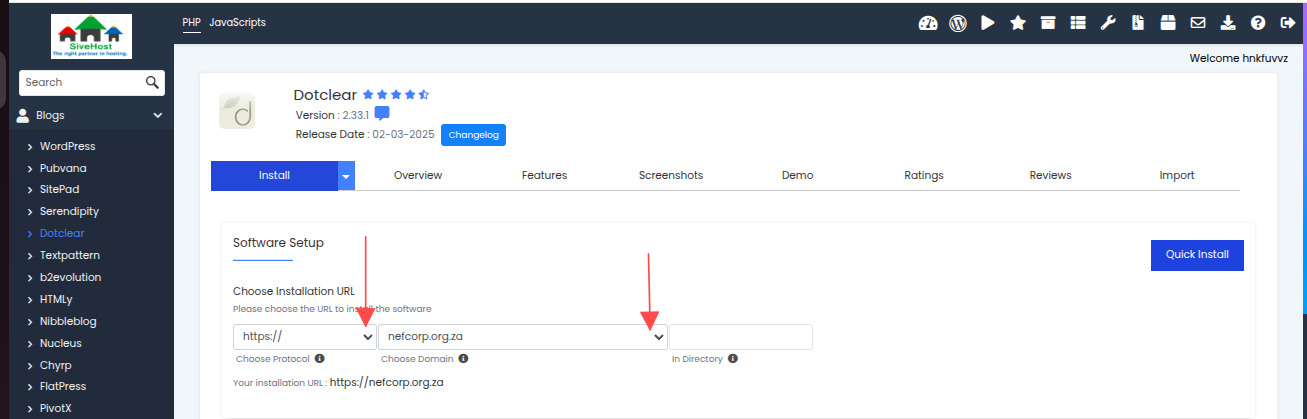Open the Features tab

coord(544,175)
